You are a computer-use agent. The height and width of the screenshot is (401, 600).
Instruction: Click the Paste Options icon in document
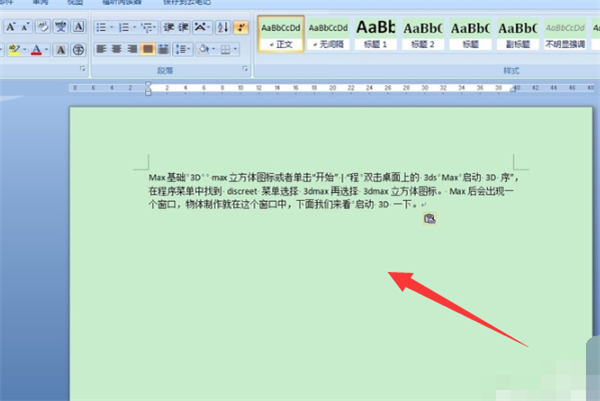click(429, 219)
